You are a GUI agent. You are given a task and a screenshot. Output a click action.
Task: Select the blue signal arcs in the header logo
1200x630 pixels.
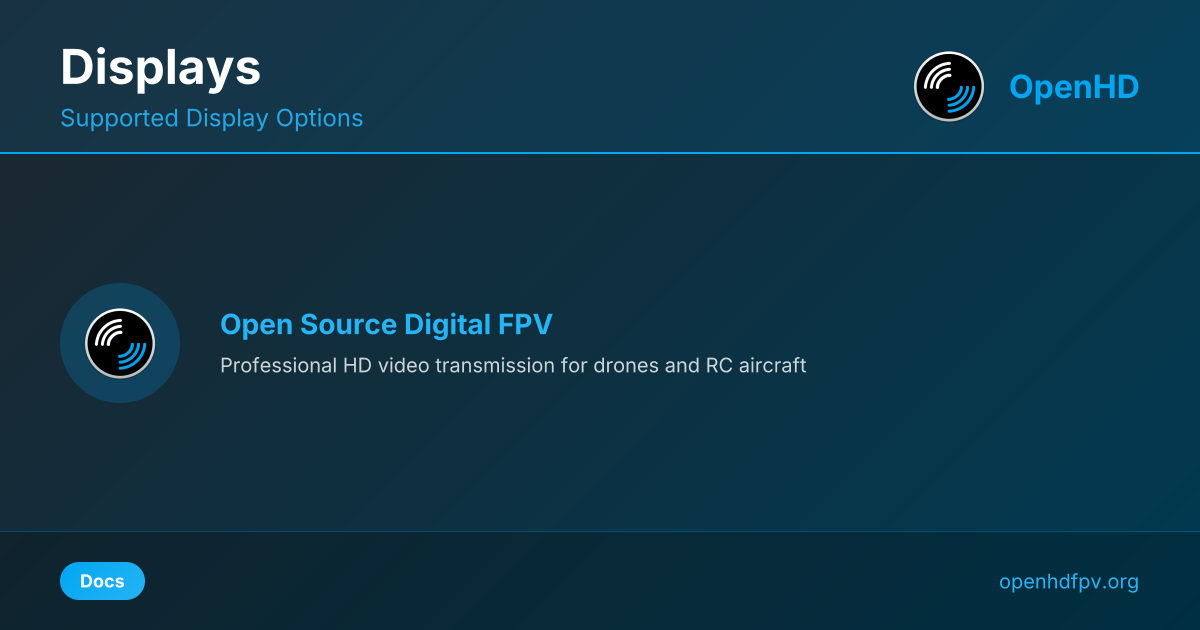961,99
